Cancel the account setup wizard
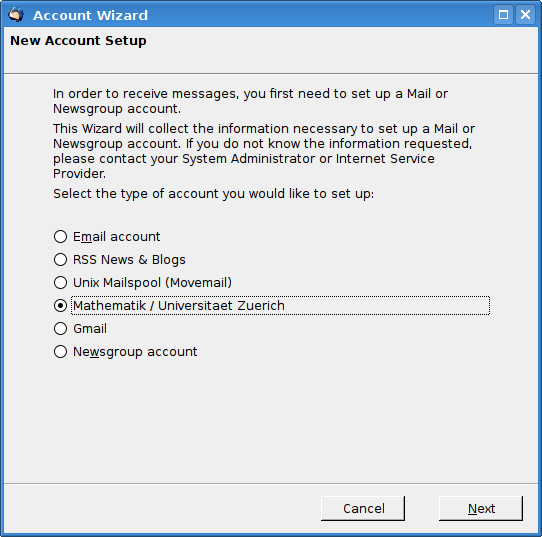This screenshot has height=537, width=542. tap(363, 508)
